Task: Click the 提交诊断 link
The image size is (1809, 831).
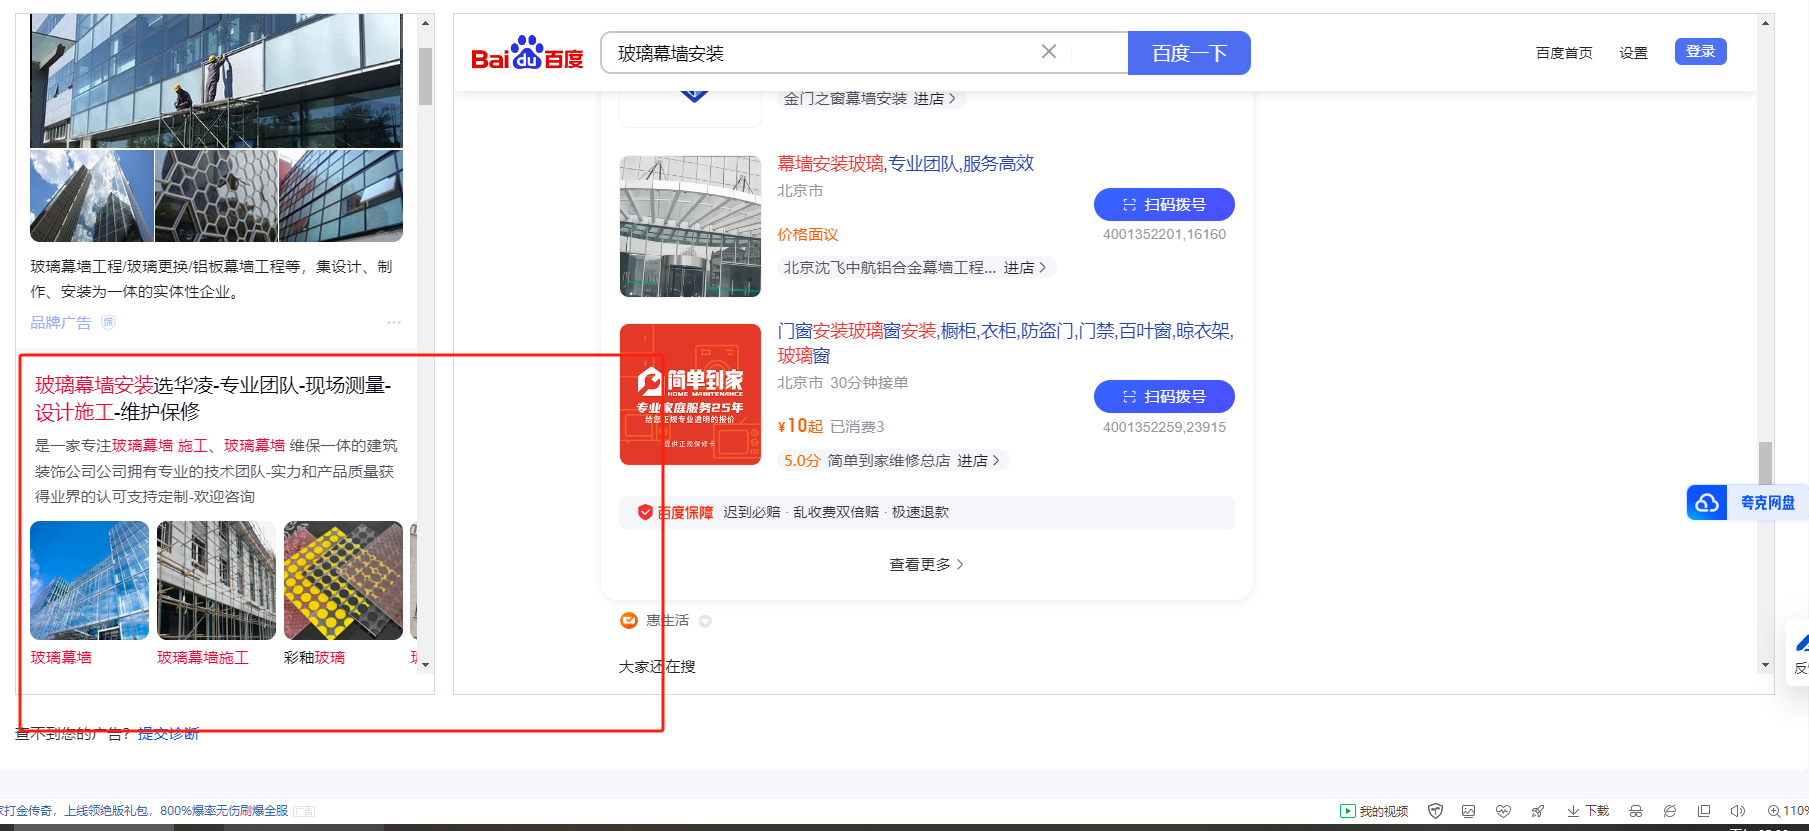Action: (x=168, y=733)
